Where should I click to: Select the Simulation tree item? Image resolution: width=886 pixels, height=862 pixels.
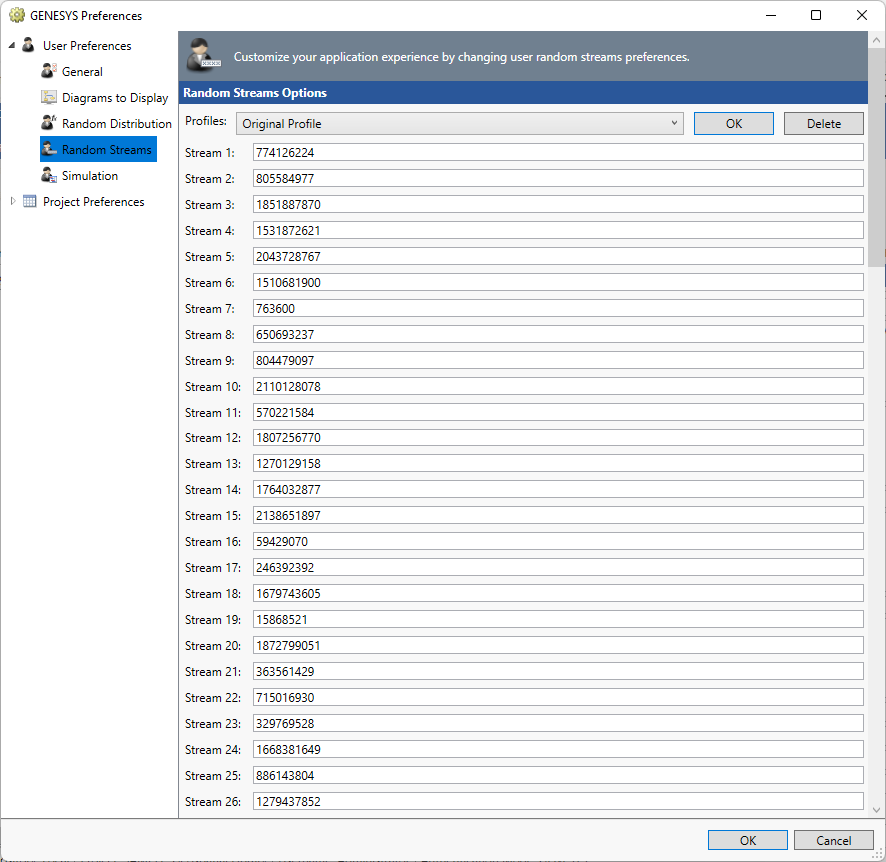tap(90, 176)
